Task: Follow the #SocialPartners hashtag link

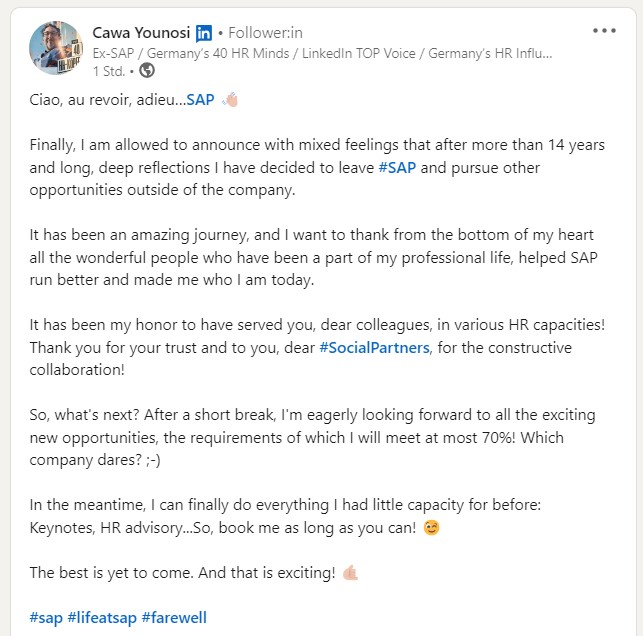Action: pos(374,348)
